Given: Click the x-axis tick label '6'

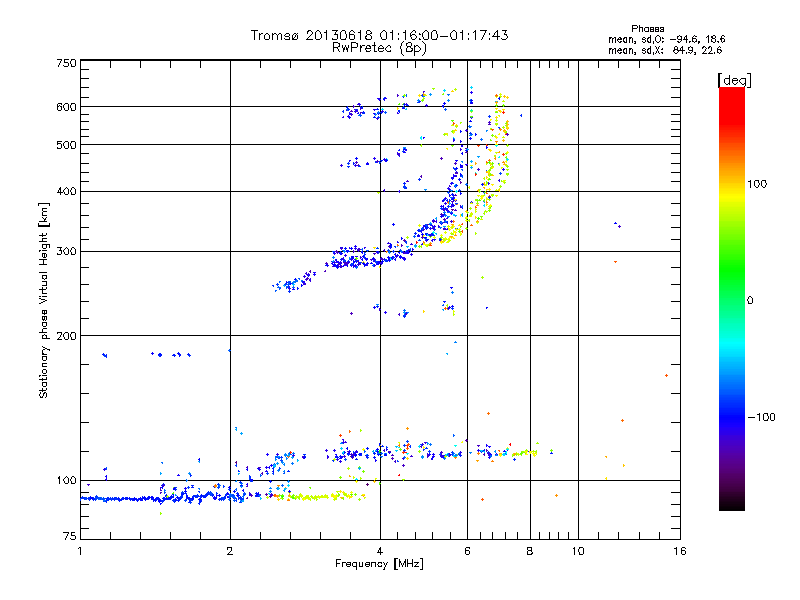Looking at the screenshot, I should click(467, 551).
